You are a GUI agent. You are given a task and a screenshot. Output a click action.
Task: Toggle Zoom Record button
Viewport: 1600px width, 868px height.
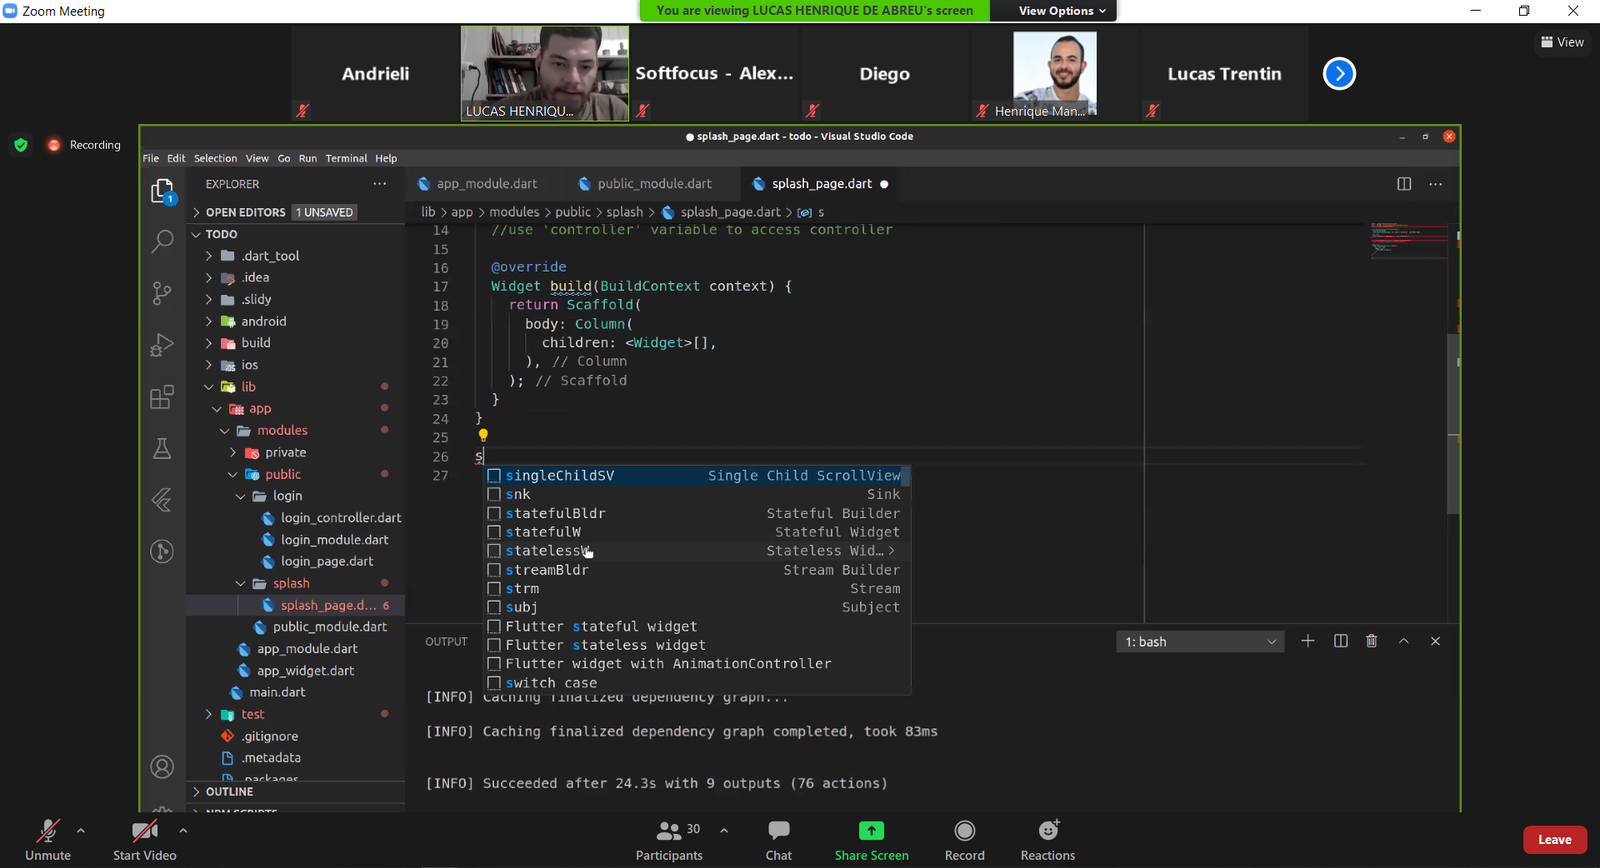coord(964,839)
